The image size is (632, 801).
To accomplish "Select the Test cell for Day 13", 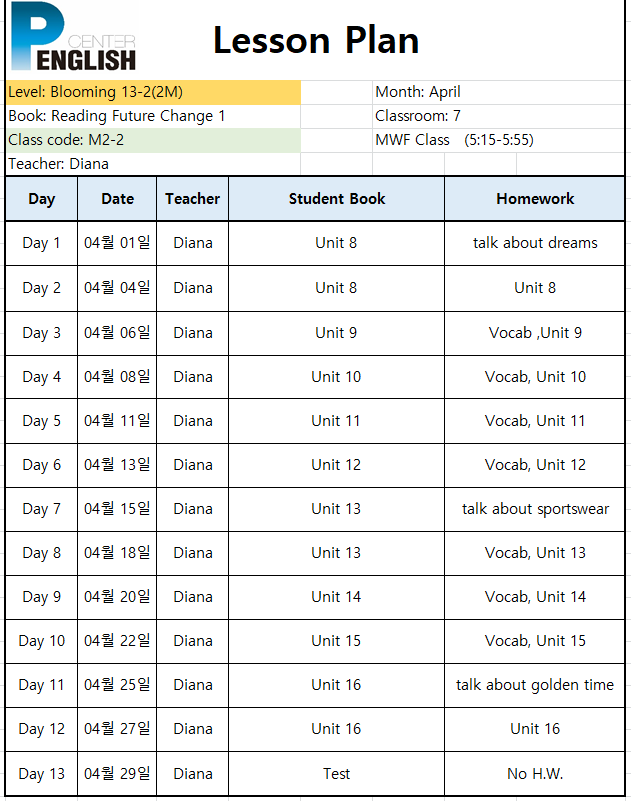I will click(x=336, y=774).
